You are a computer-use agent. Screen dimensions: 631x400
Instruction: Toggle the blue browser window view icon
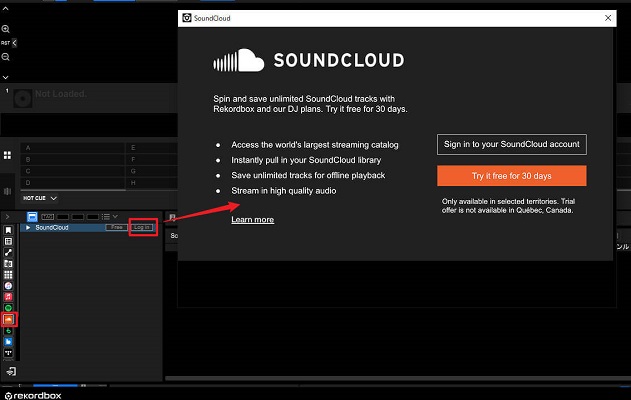pos(32,216)
